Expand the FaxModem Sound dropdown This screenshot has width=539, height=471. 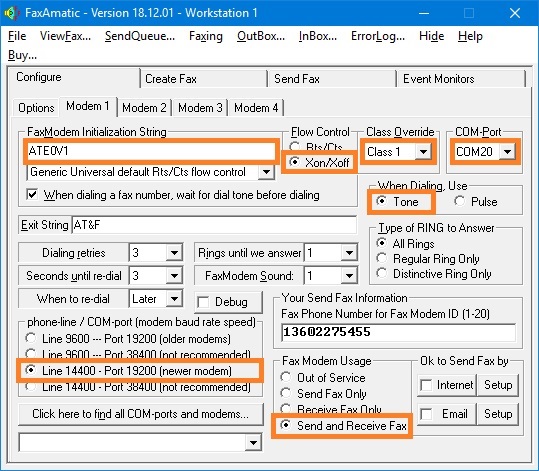[x=349, y=276]
